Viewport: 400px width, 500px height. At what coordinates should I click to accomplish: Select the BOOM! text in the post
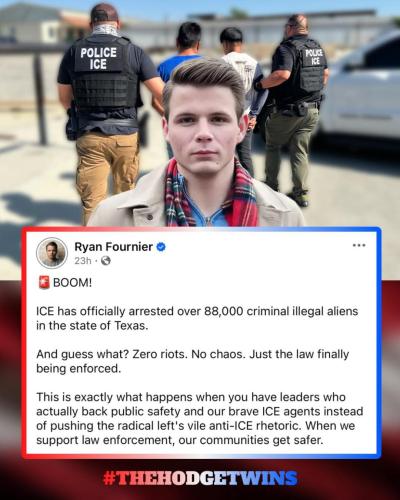point(72,283)
